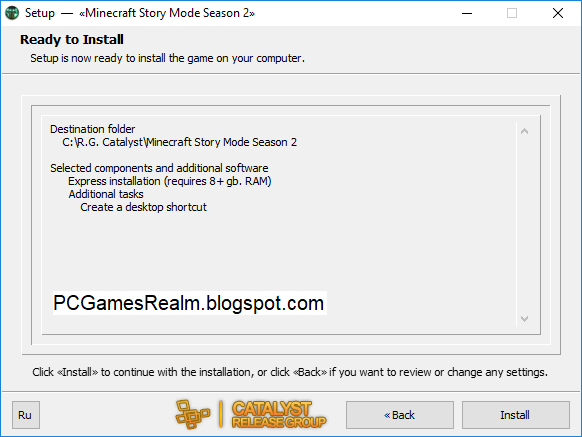Click the Create a desktop shortcut line
582x437 pixels.
pos(143,207)
